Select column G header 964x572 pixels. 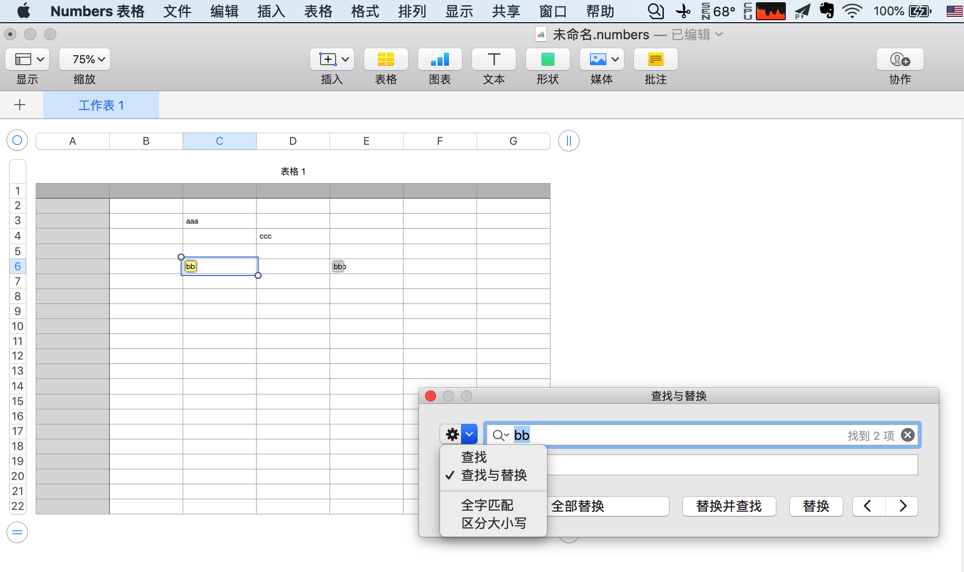[x=513, y=141]
